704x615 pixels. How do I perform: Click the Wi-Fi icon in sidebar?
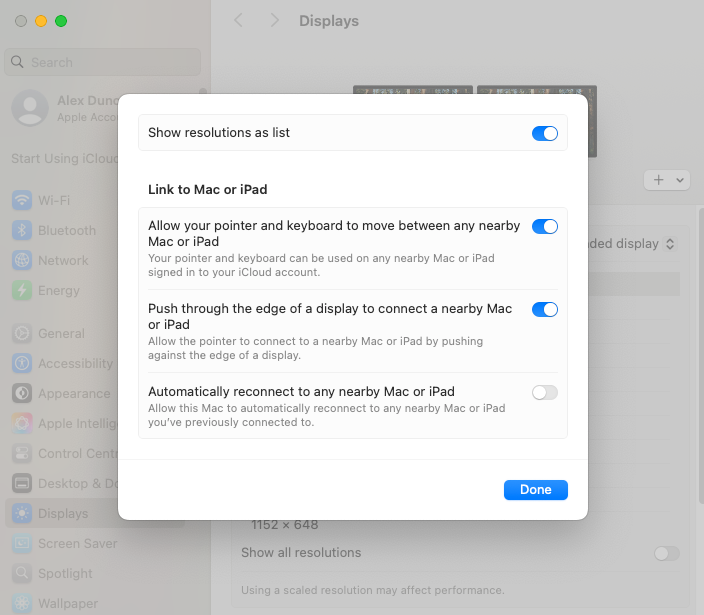click(x=22, y=200)
